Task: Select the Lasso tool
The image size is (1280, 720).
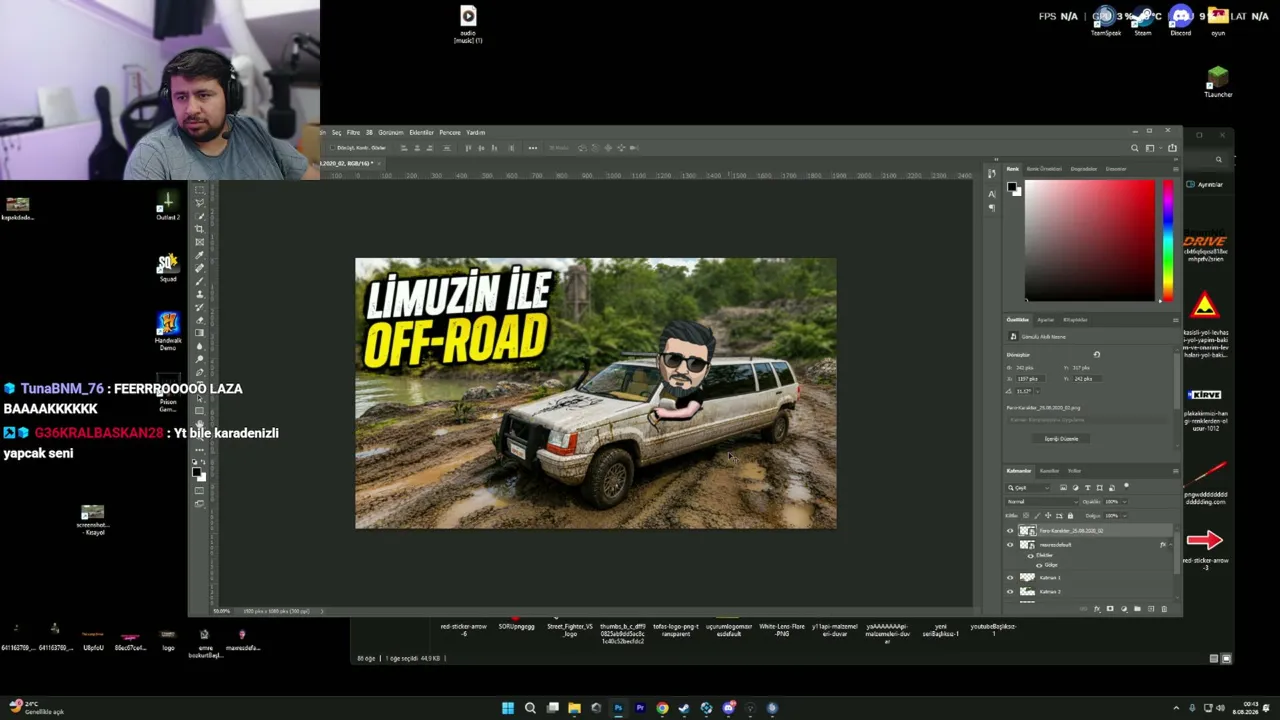Action: (x=200, y=203)
